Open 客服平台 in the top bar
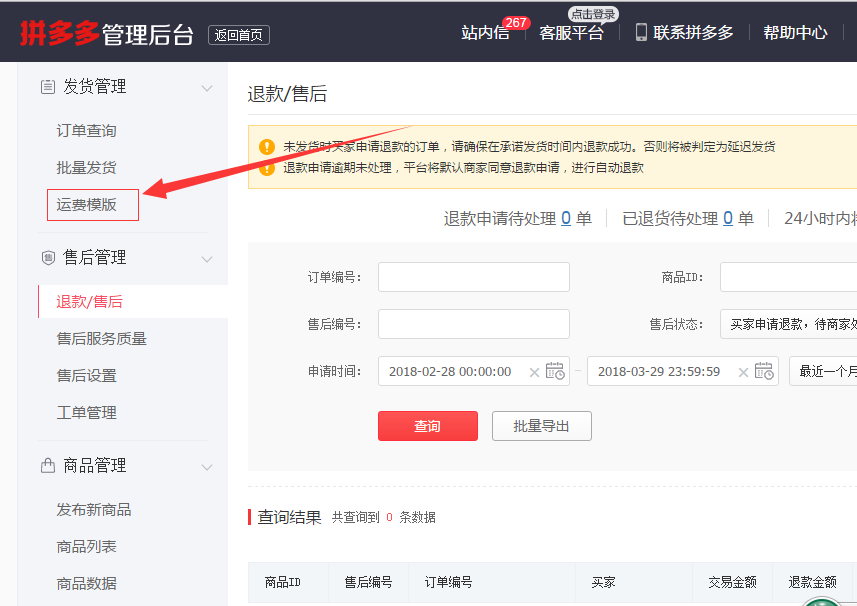The height and width of the screenshot is (606, 857). coord(572,33)
